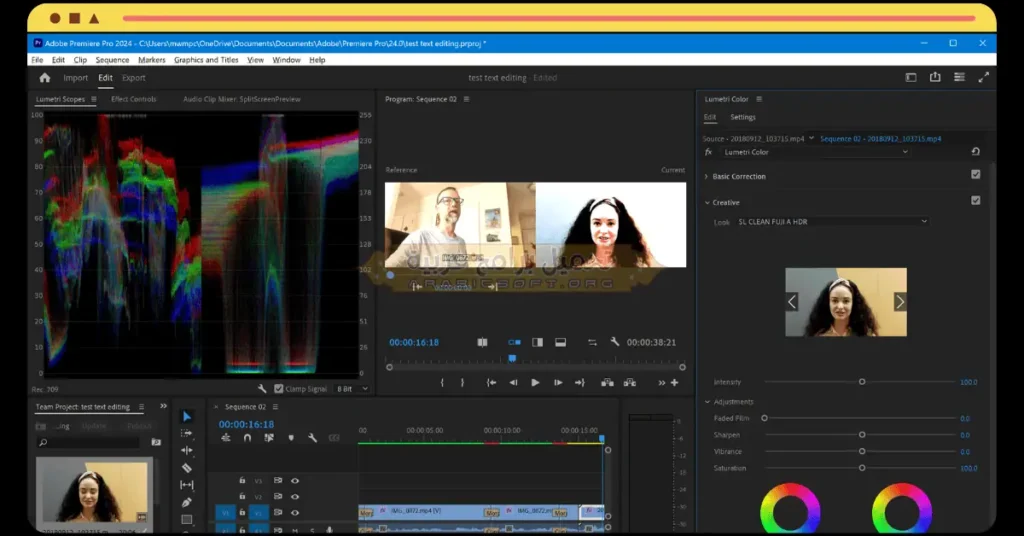Switch to the Import workspace
1024x536 pixels.
click(76, 78)
